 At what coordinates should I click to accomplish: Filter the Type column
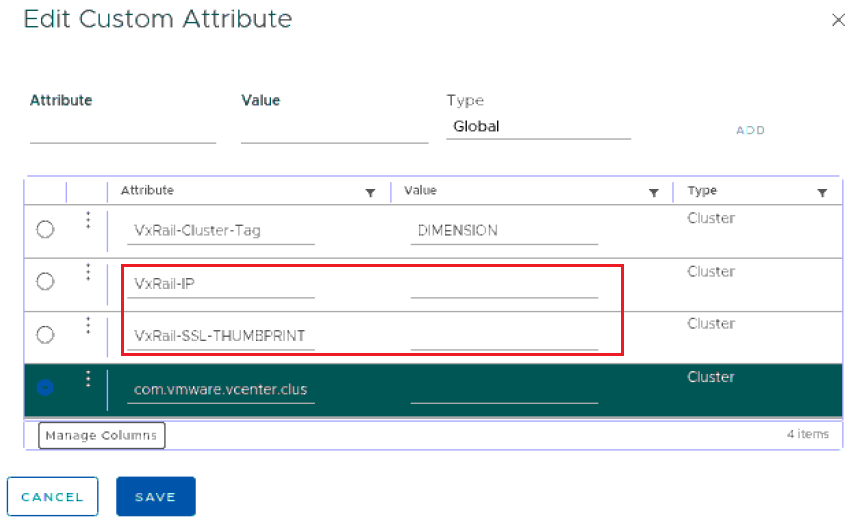pyautogui.click(x=822, y=192)
